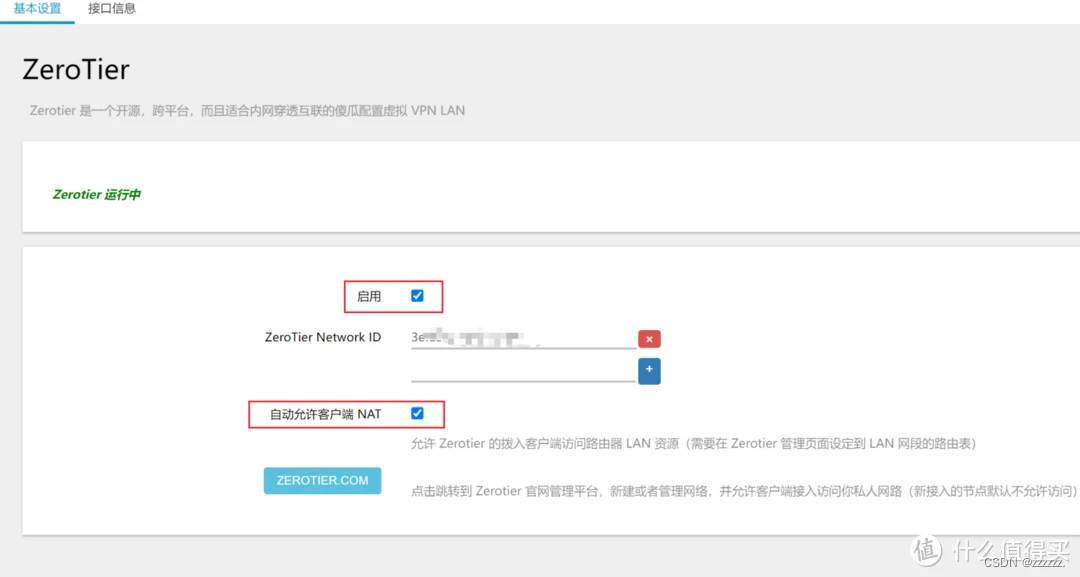Add a new Network ID with plus button
This screenshot has height=577, width=1080.
pos(649,370)
